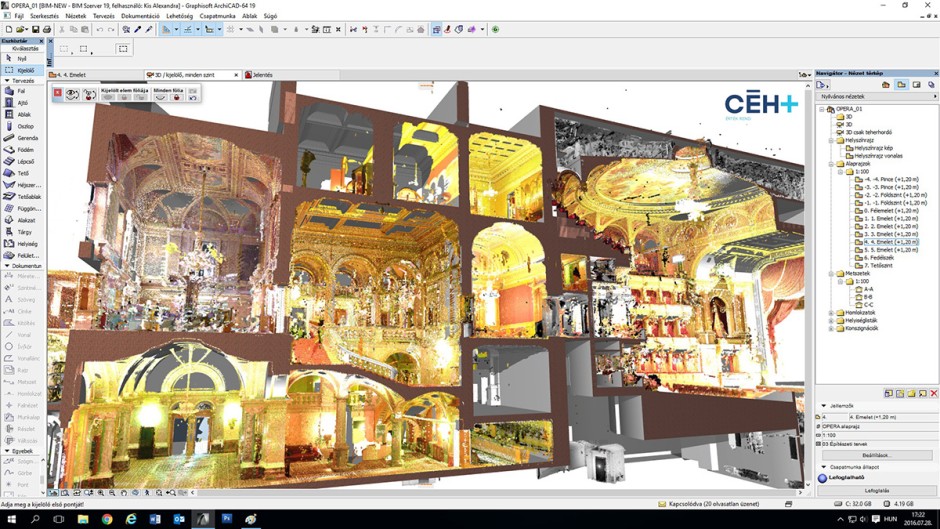This screenshot has width=940, height=529.
Task: Select the Ablak (Window) tool
Action: (x=20, y=115)
